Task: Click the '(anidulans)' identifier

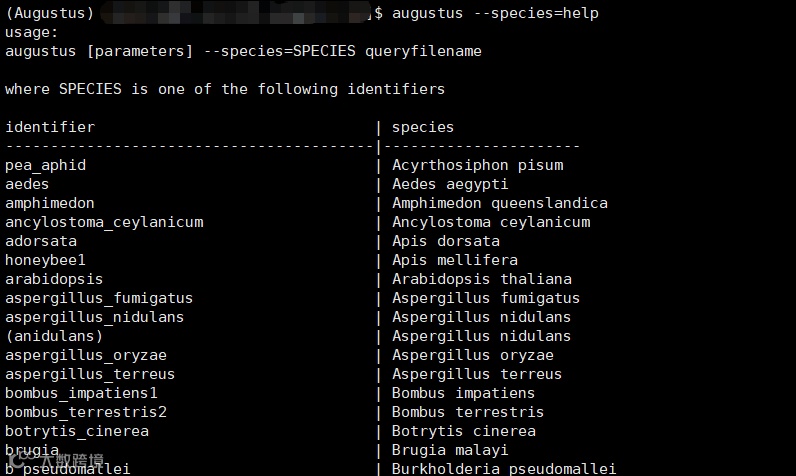Action: tap(54, 336)
